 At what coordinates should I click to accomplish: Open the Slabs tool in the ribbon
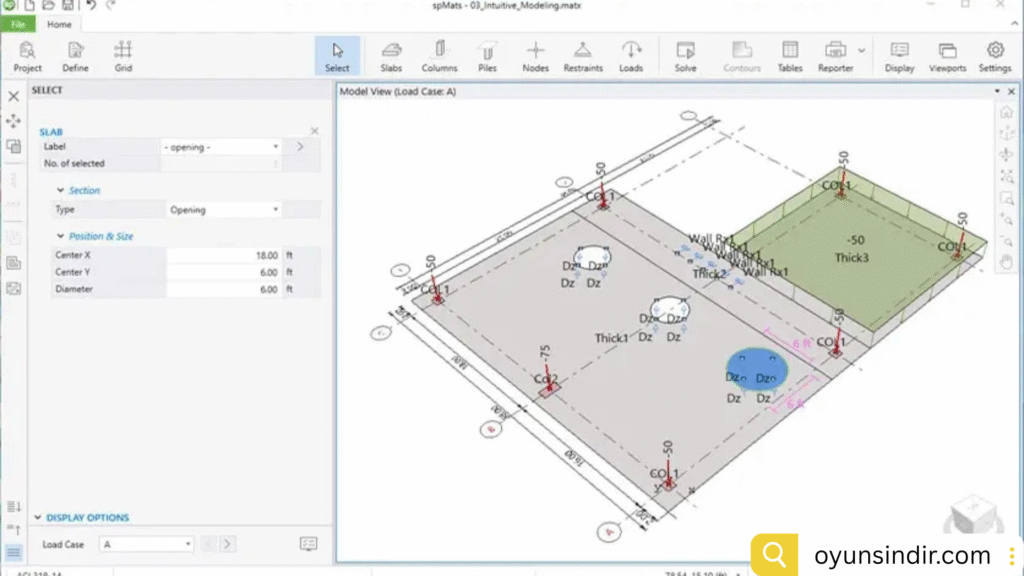coord(391,55)
